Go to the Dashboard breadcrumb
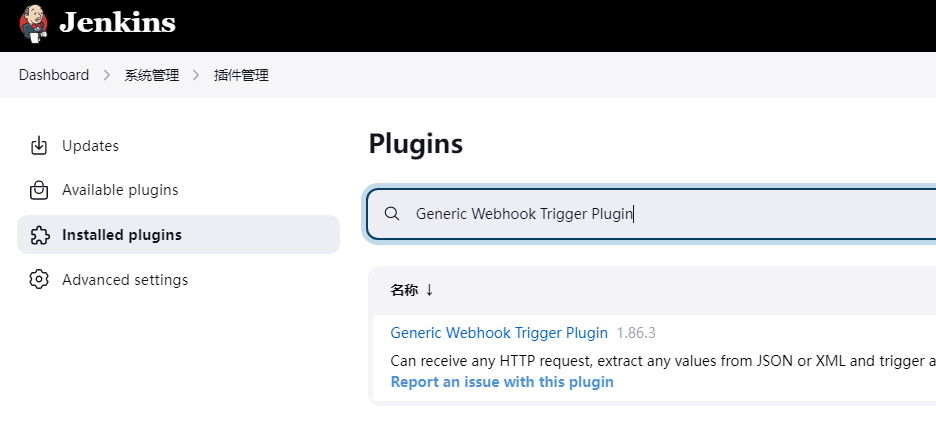Image resolution: width=936 pixels, height=425 pixels. [54, 75]
